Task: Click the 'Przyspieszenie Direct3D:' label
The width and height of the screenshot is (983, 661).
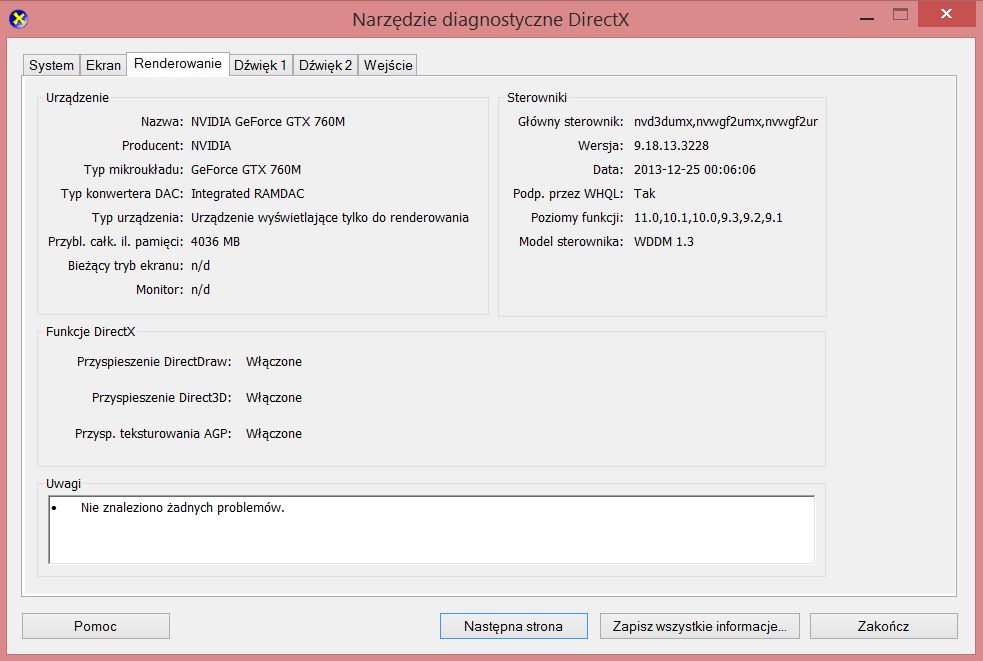Action: tap(162, 398)
